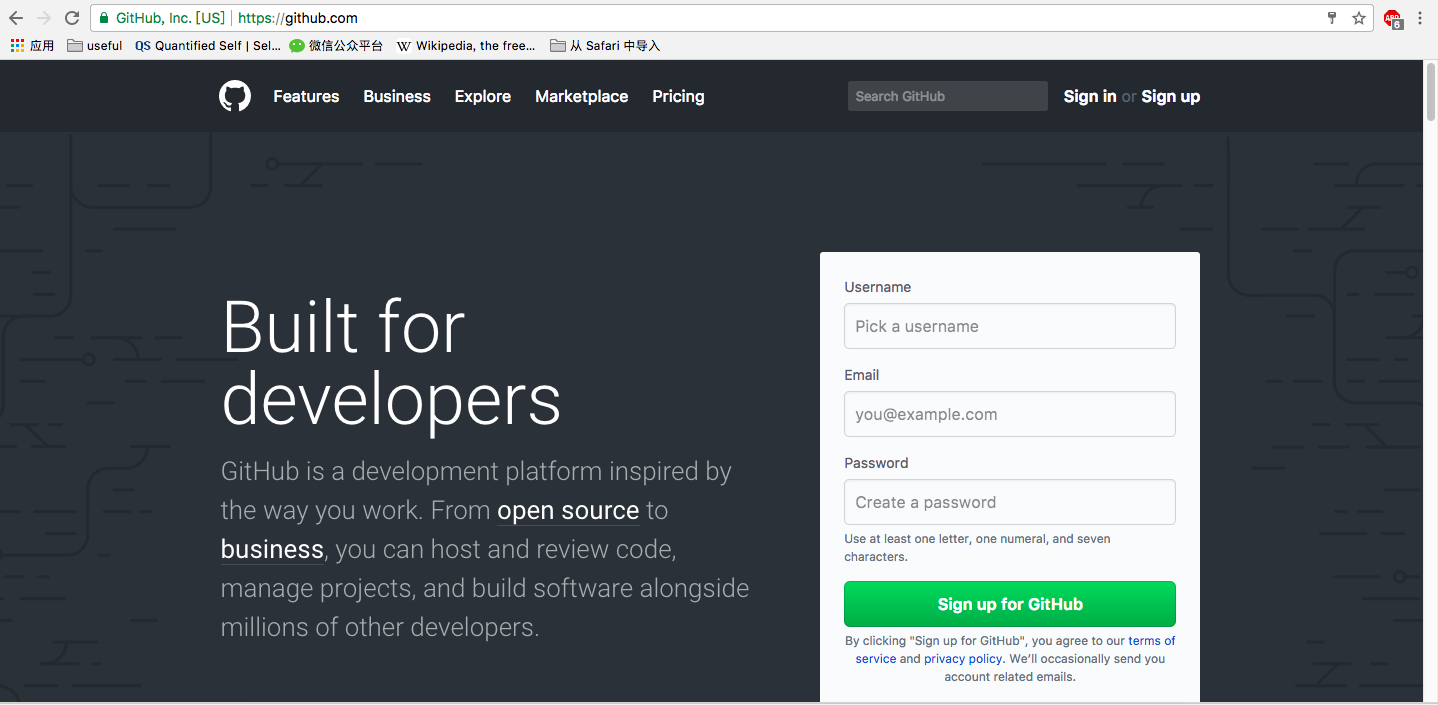Follow the 'open source' link
This screenshot has width=1438, height=705.
568,511
